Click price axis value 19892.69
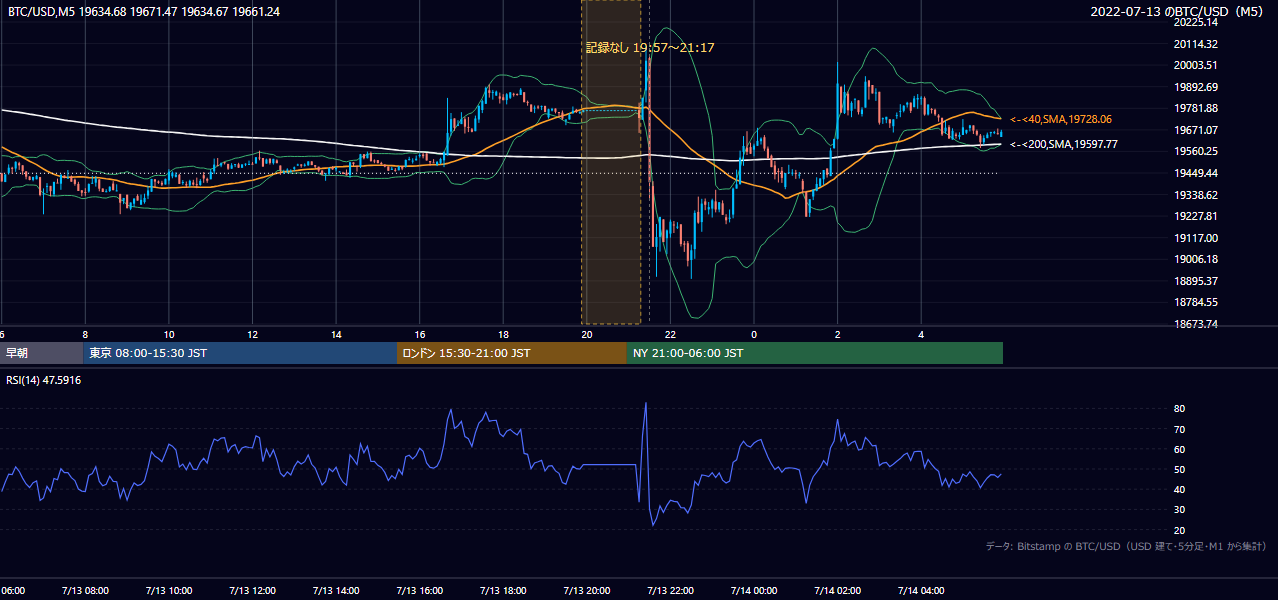 [x=1196, y=87]
